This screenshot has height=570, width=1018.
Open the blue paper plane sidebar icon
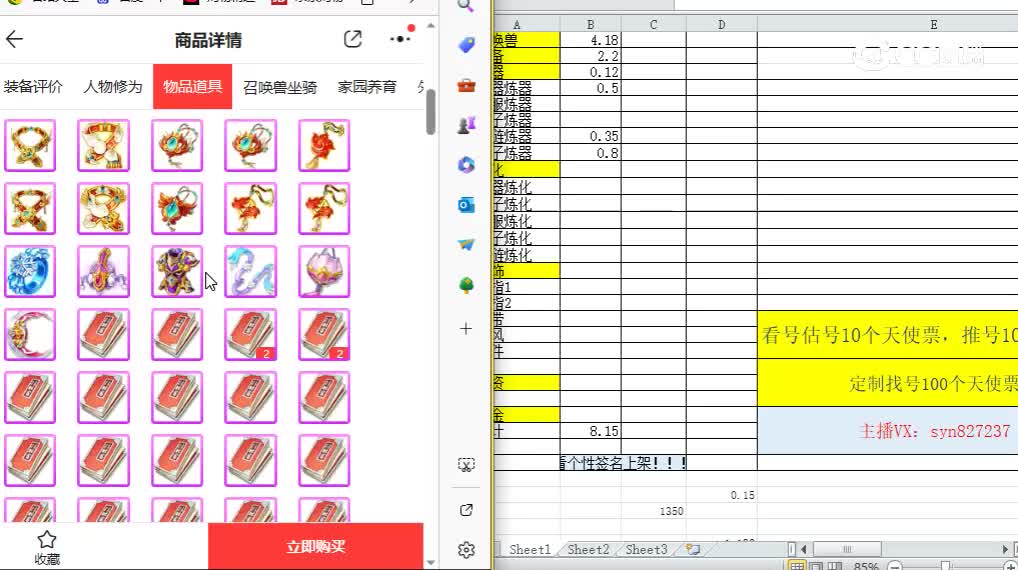(466, 245)
